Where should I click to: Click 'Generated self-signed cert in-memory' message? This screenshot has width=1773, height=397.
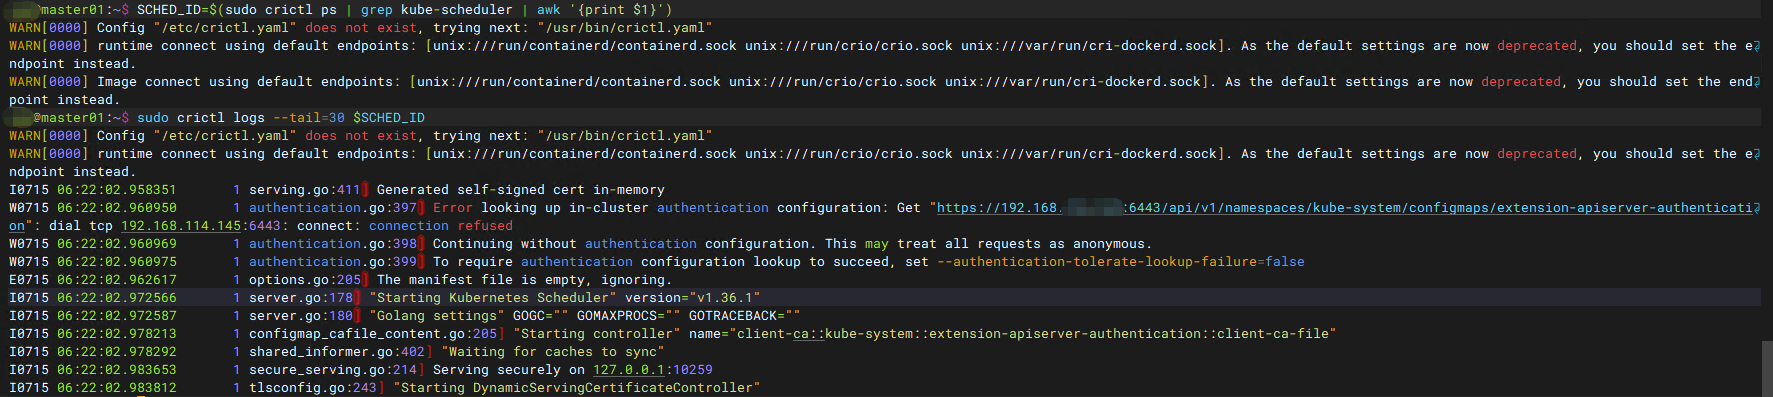tap(521, 190)
